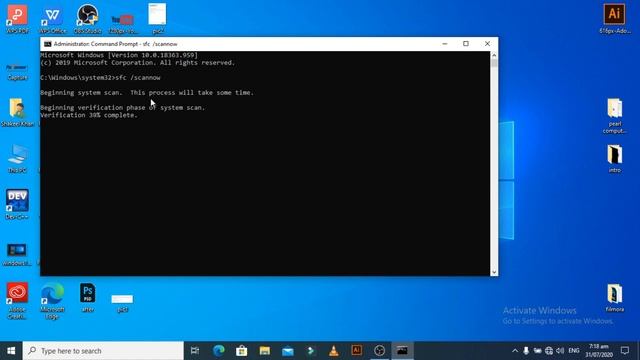Show hidden system tray icons
640x360 pixels.
point(515,351)
